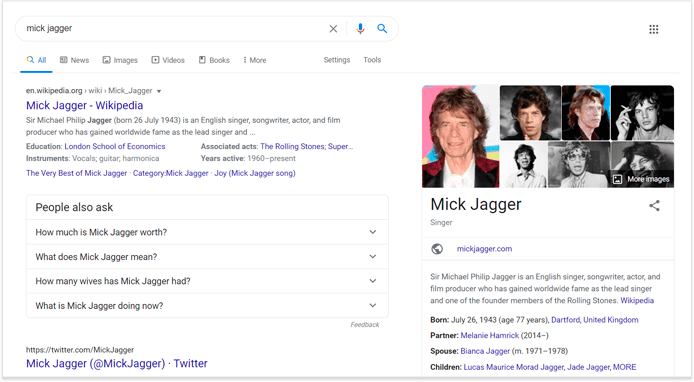Viewport: 694px width, 382px height.
Task: Click the Feedback link under People also ask
Action: (365, 324)
